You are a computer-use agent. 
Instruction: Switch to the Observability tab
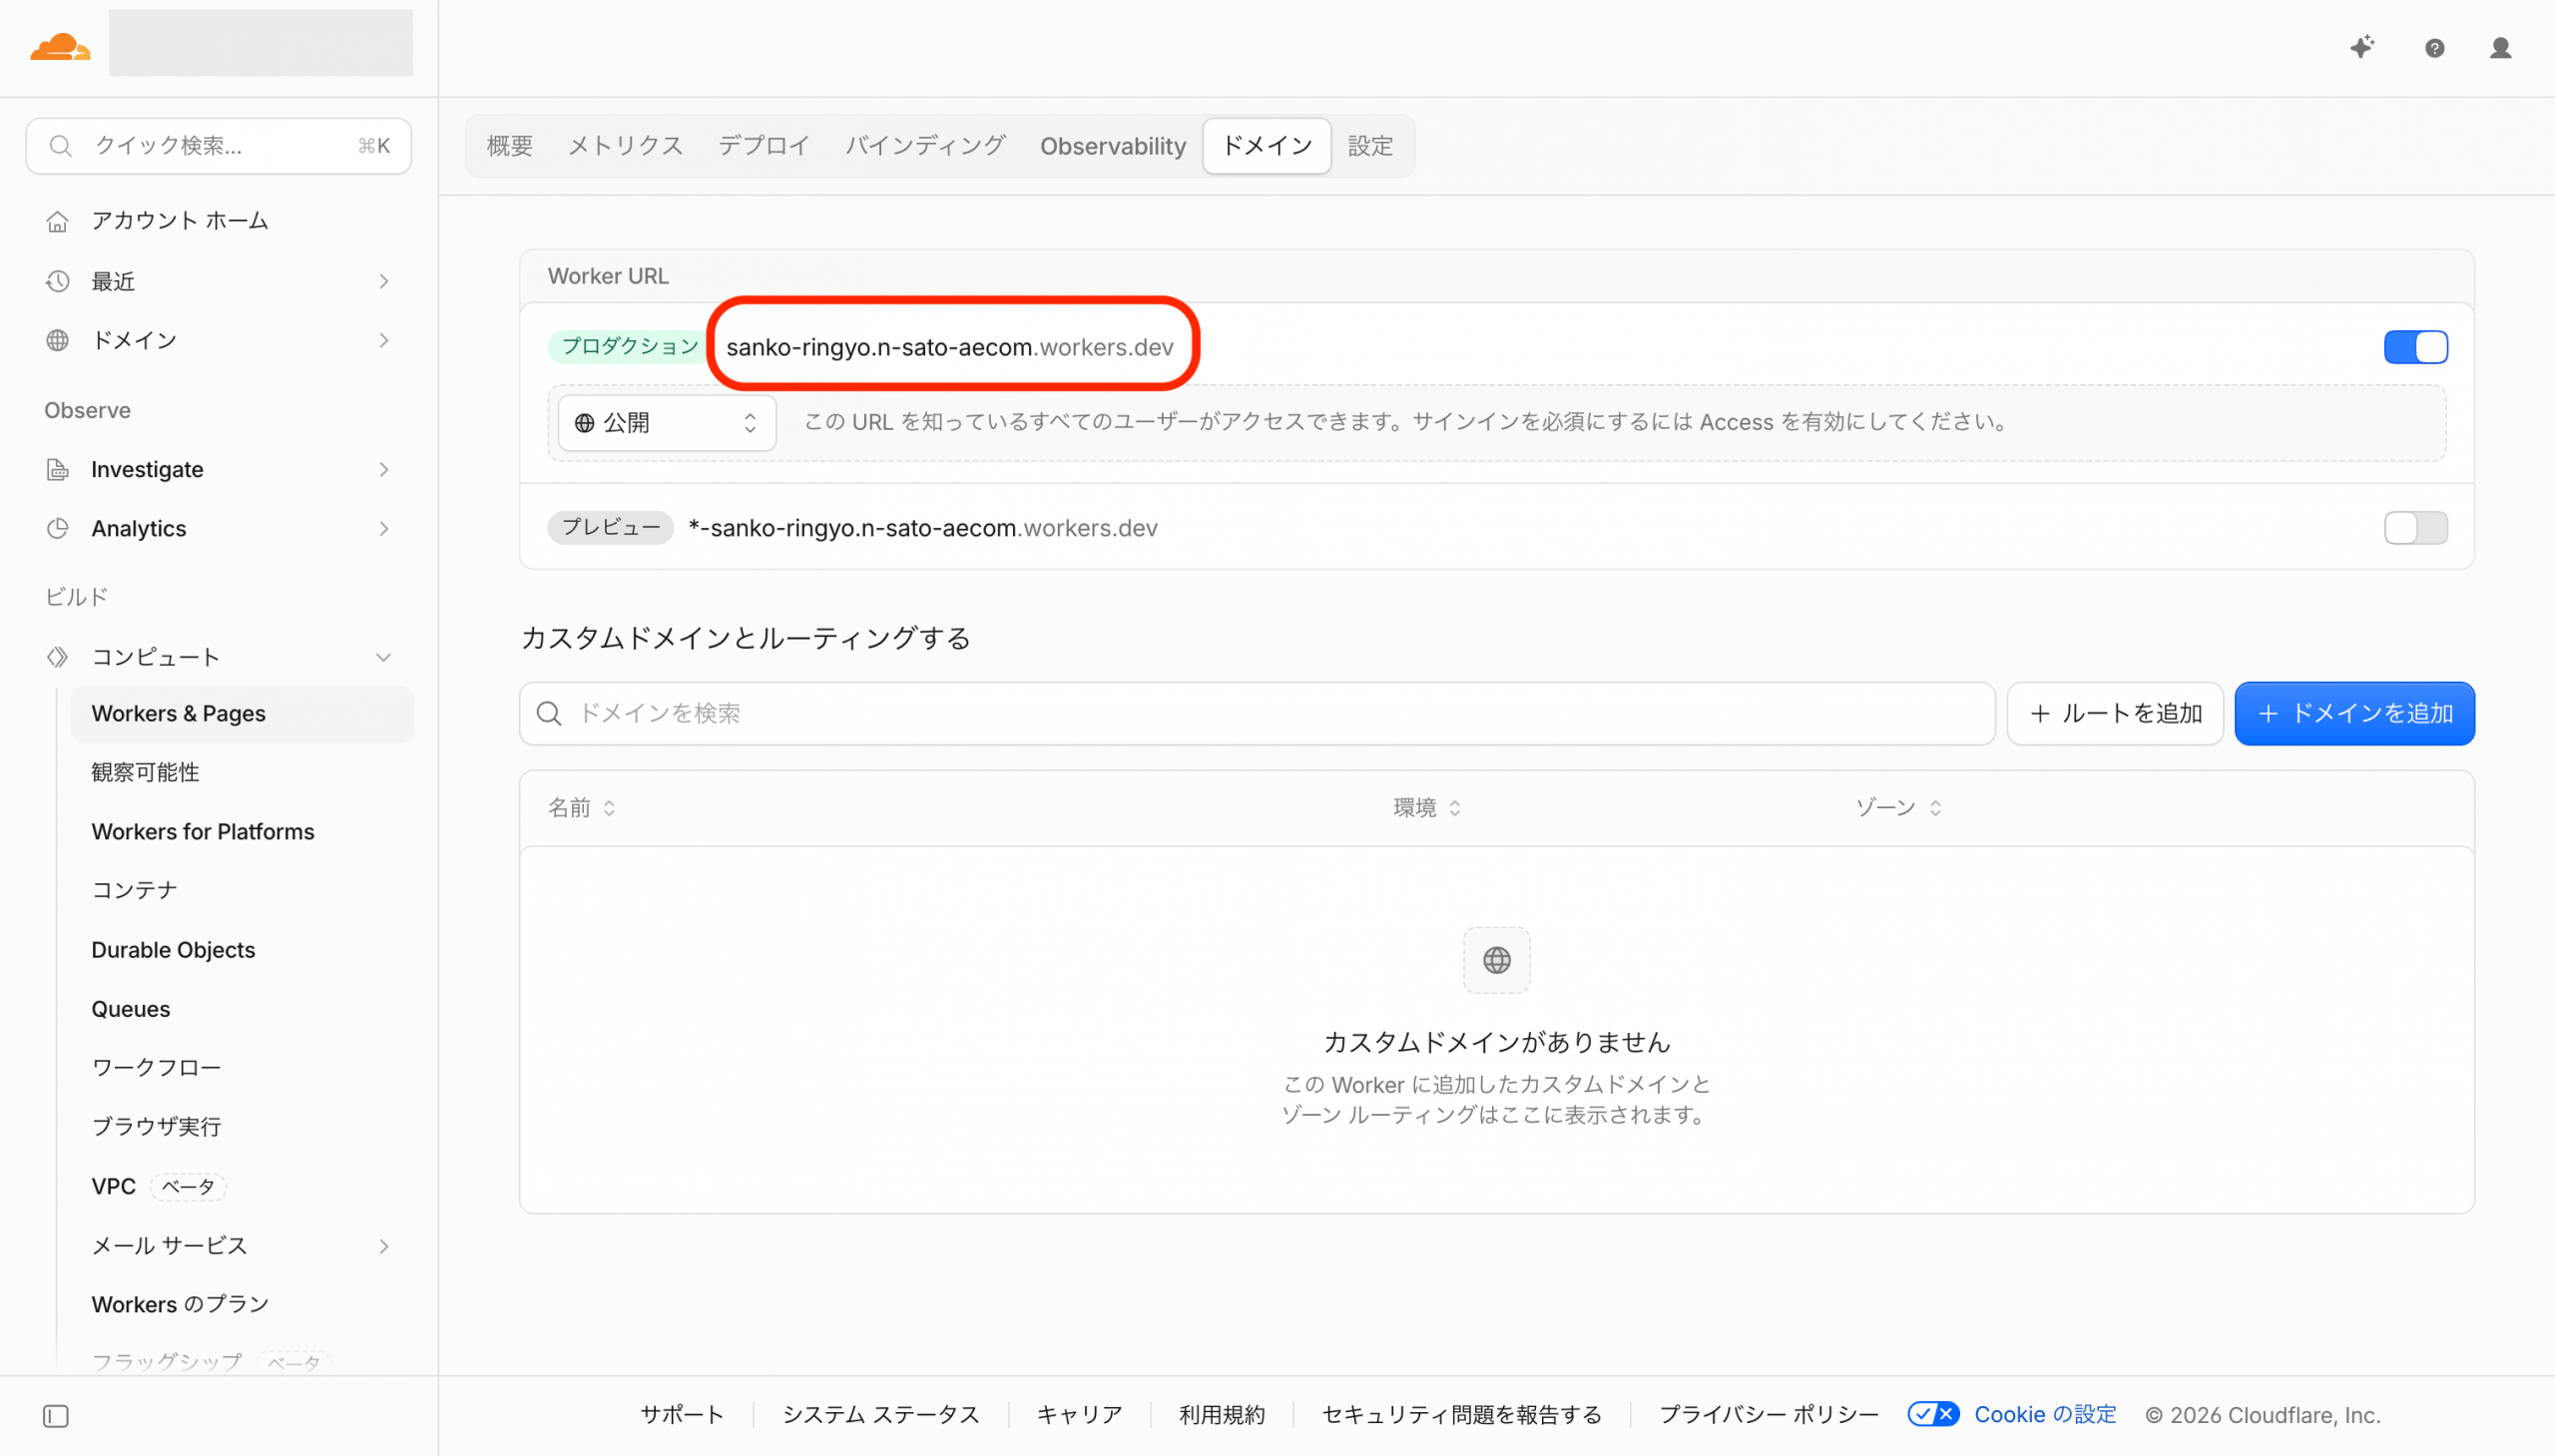(x=1112, y=146)
